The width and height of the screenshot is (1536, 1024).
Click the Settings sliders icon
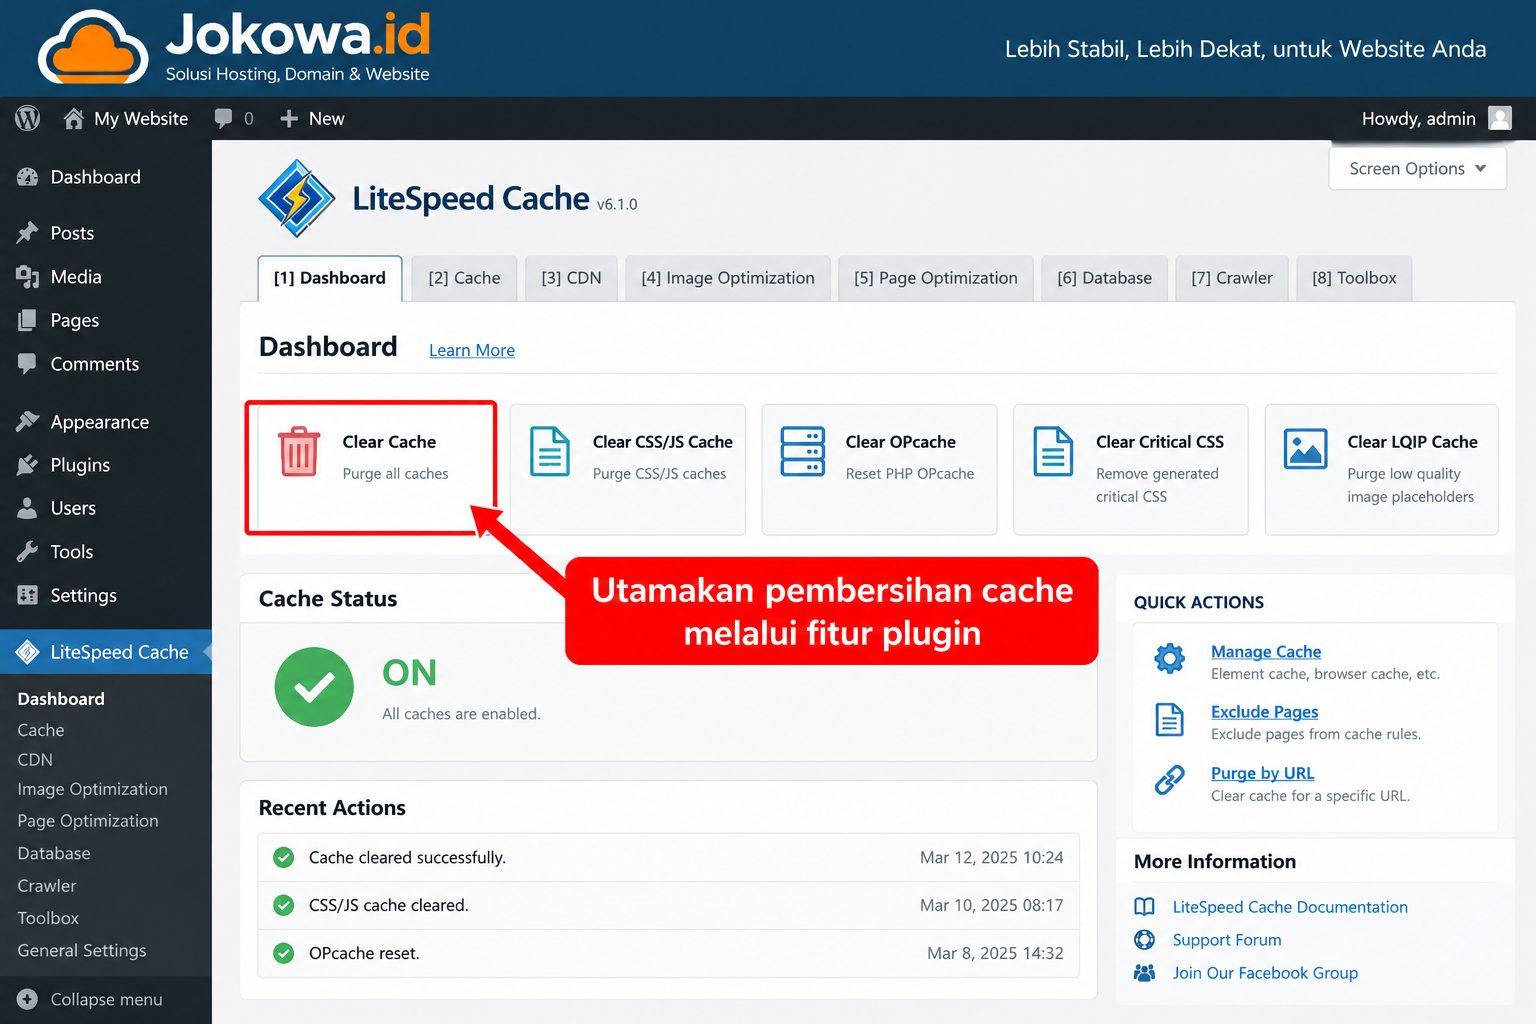pos(28,595)
